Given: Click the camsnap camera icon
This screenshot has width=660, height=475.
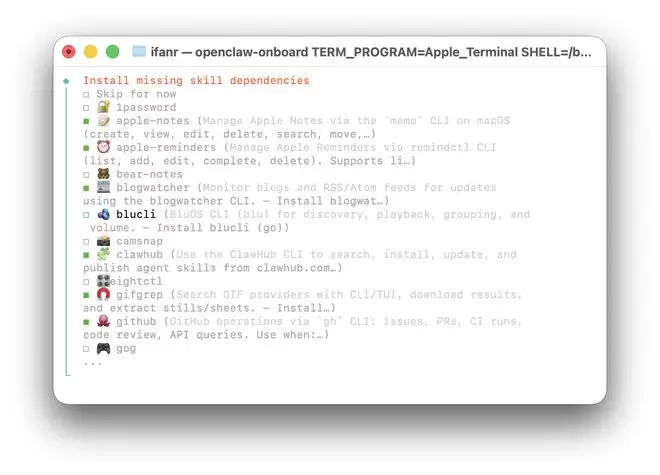Looking at the screenshot, I should coord(104,241).
